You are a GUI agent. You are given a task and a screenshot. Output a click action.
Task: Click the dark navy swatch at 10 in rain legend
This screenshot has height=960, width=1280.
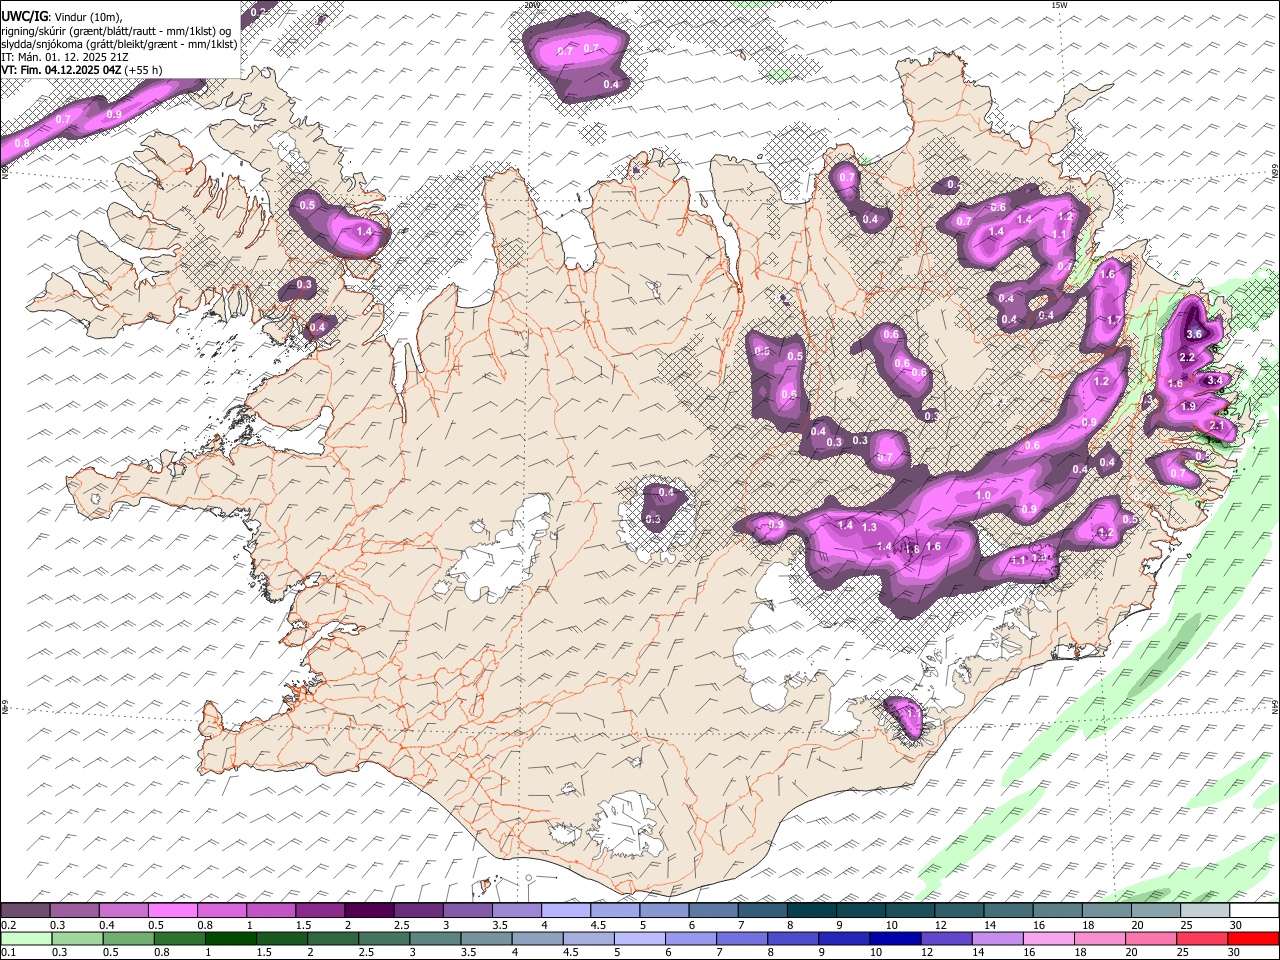point(894,938)
